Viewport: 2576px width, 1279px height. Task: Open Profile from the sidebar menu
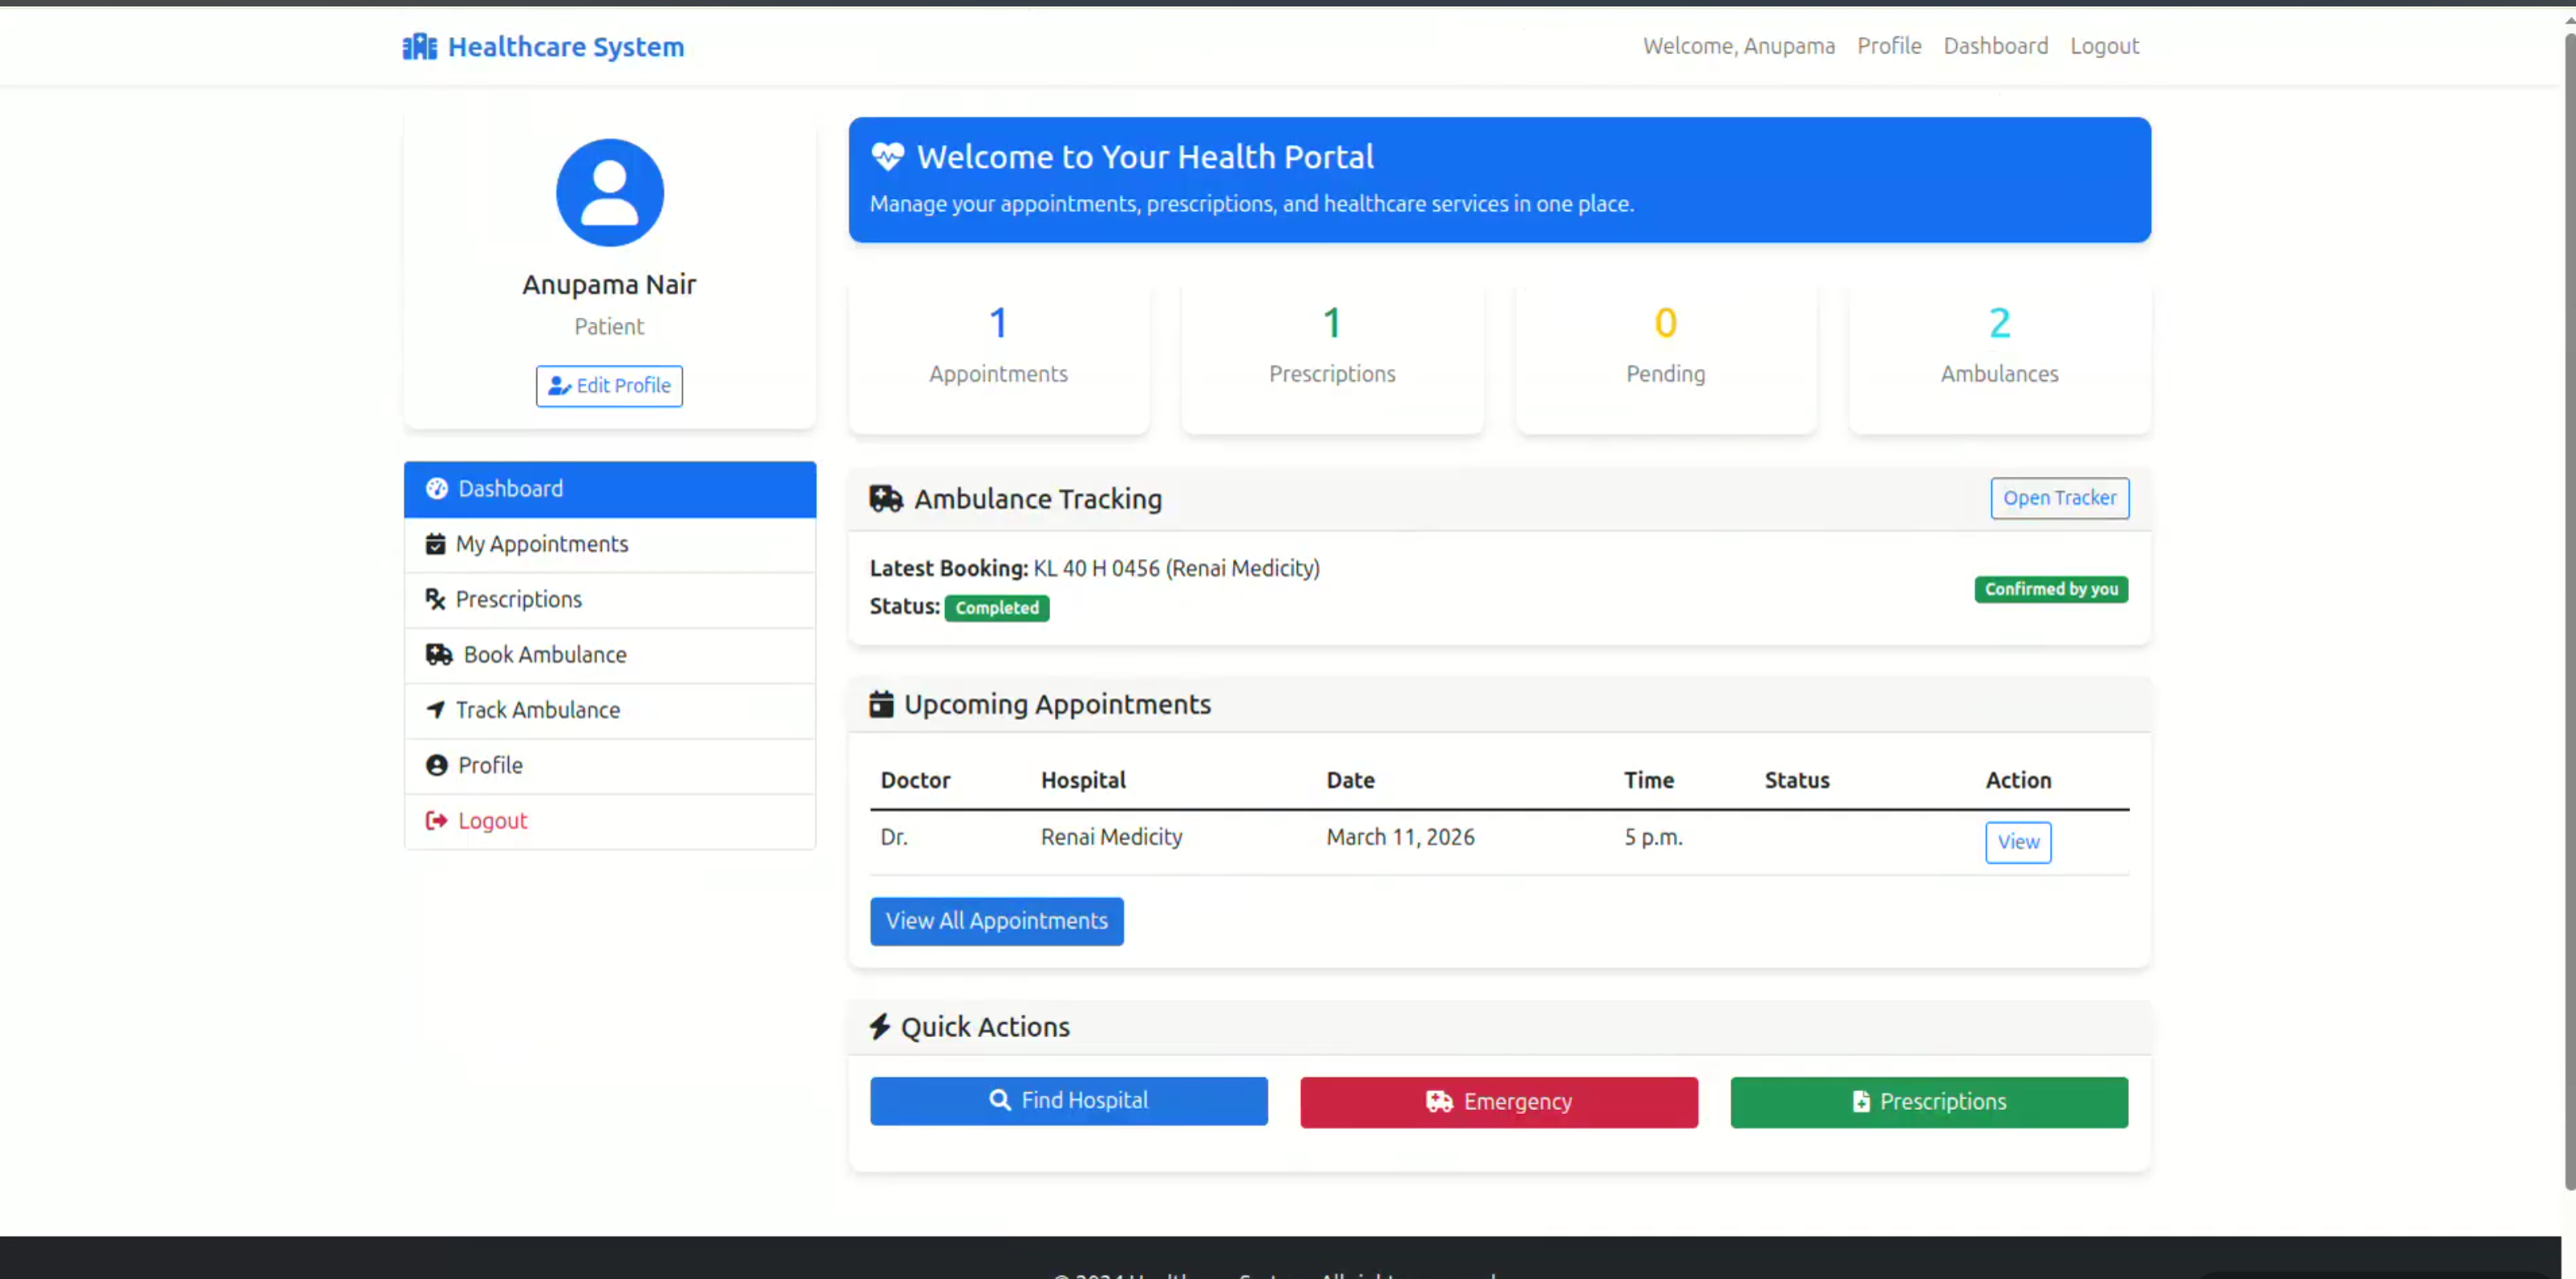(x=609, y=766)
